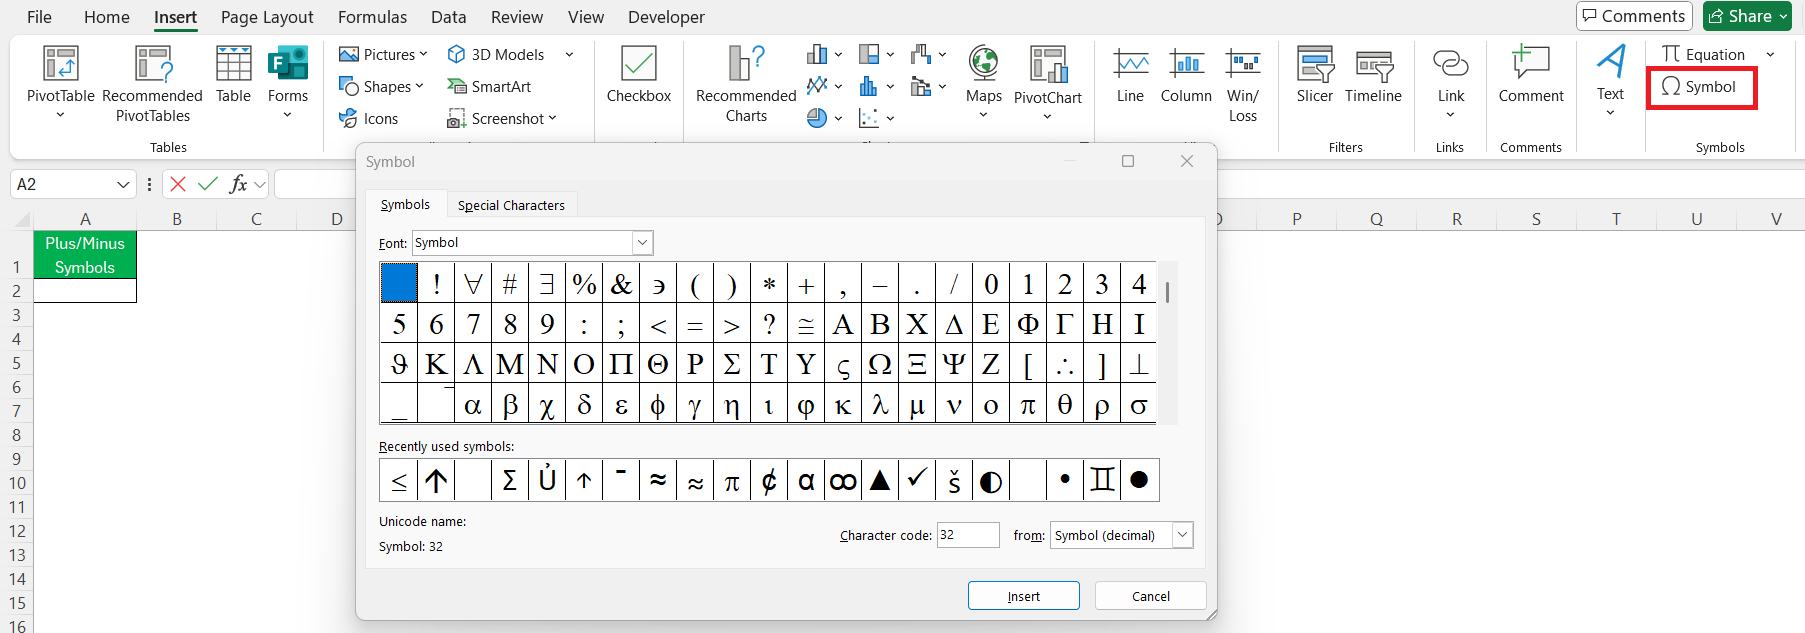Open Recommended Charts
The image size is (1805, 633).
[x=746, y=82]
